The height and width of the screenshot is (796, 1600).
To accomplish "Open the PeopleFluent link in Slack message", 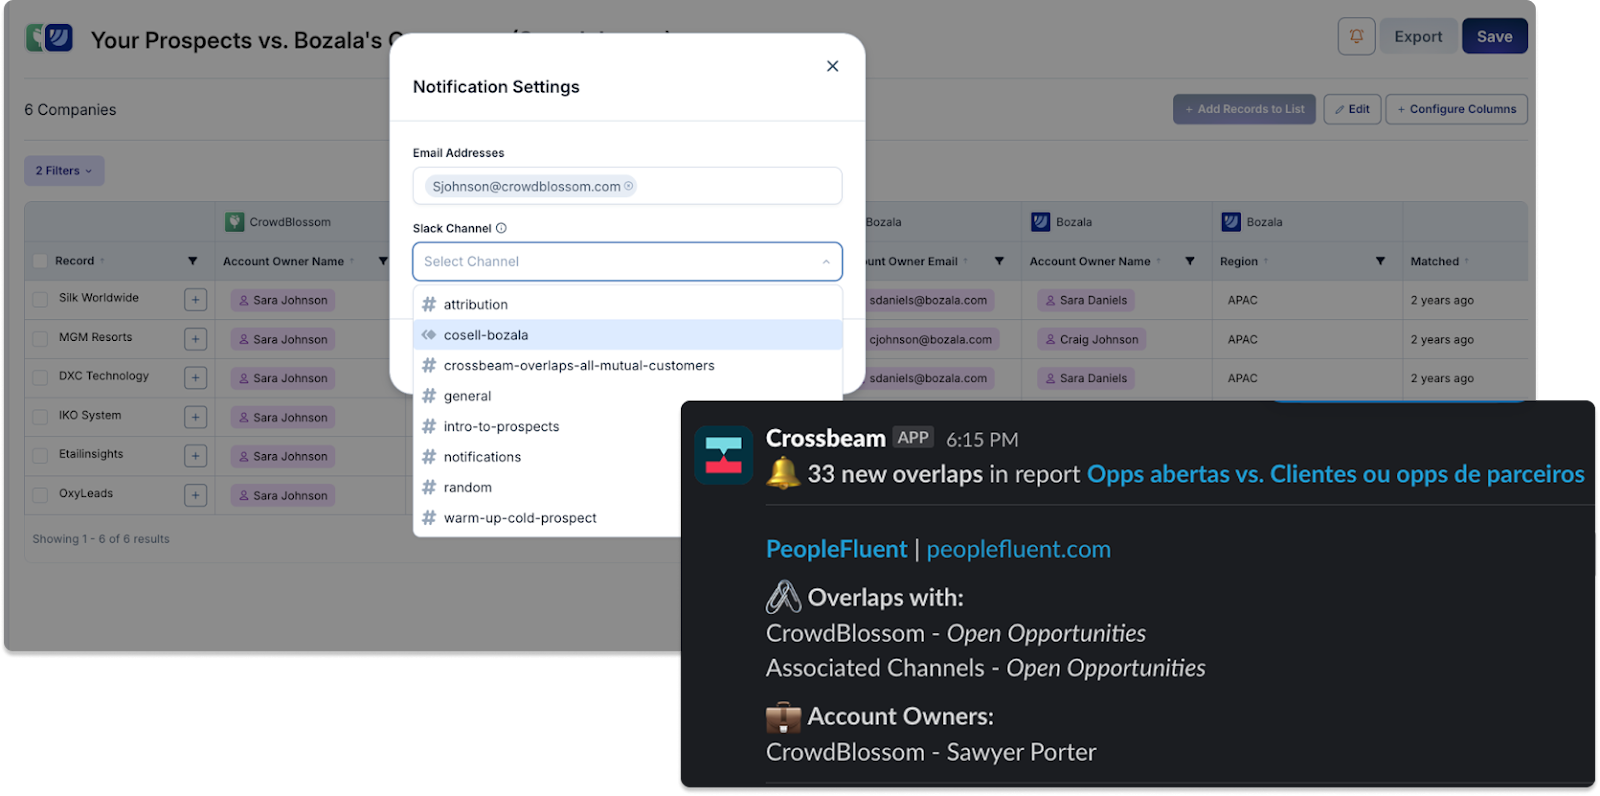I will coord(836,549).
